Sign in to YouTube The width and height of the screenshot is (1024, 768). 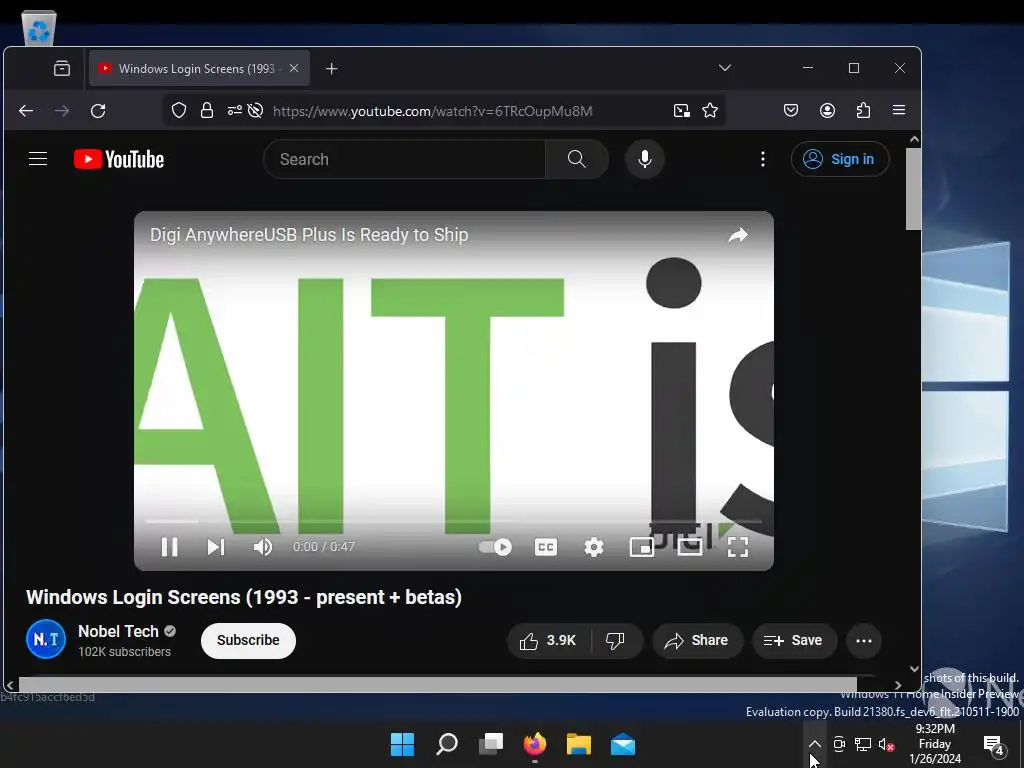(840, 159)
